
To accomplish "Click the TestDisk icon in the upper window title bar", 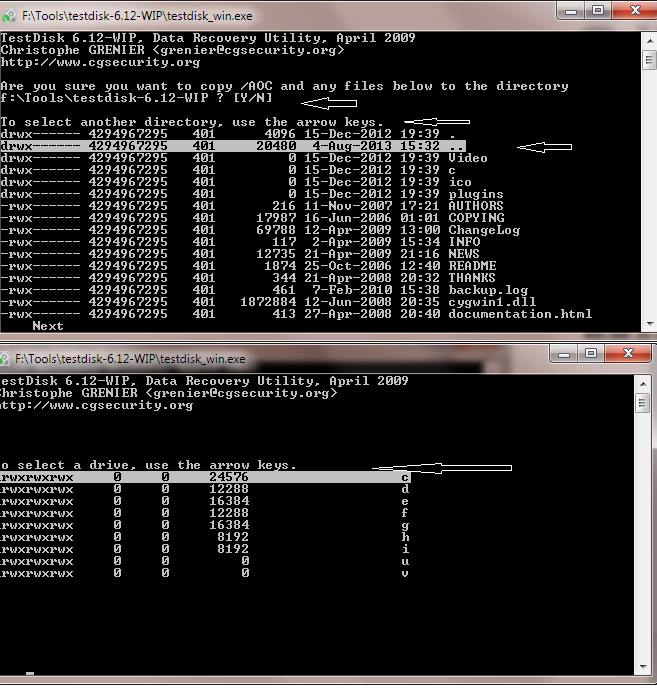I will click(8, 16).
